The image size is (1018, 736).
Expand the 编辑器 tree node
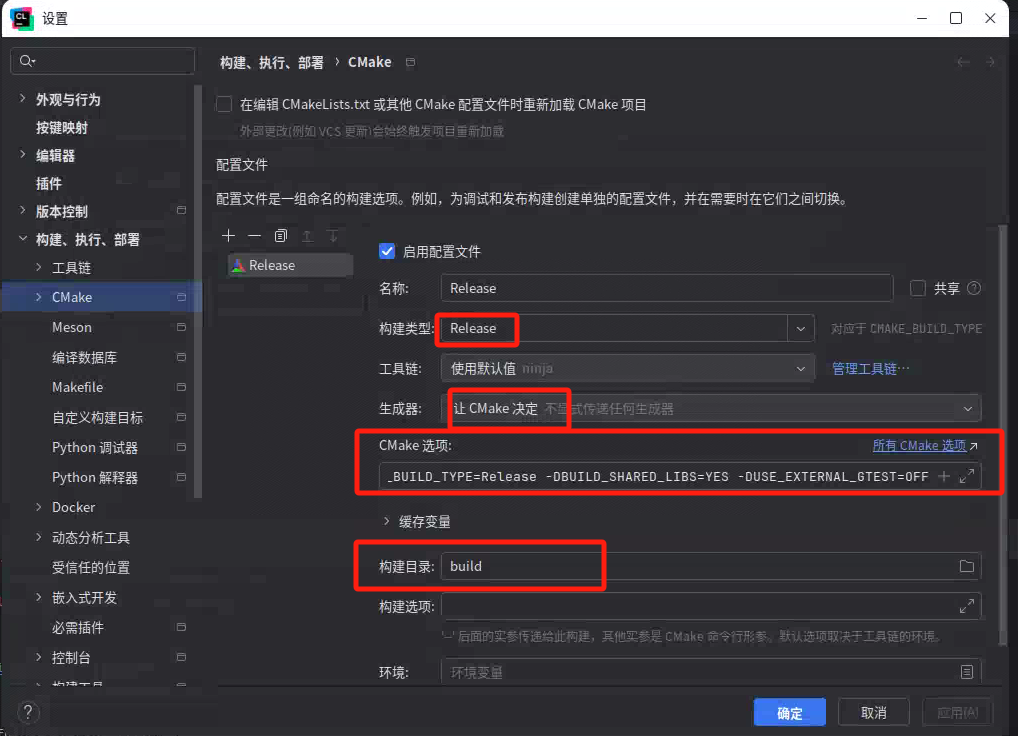coord(23,154)
